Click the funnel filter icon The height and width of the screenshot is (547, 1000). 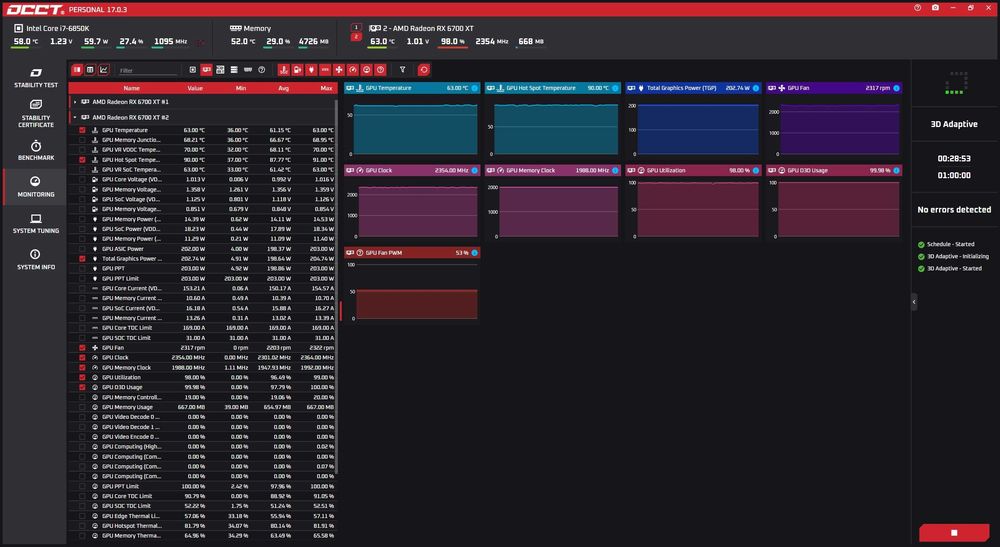coord(402,69)
